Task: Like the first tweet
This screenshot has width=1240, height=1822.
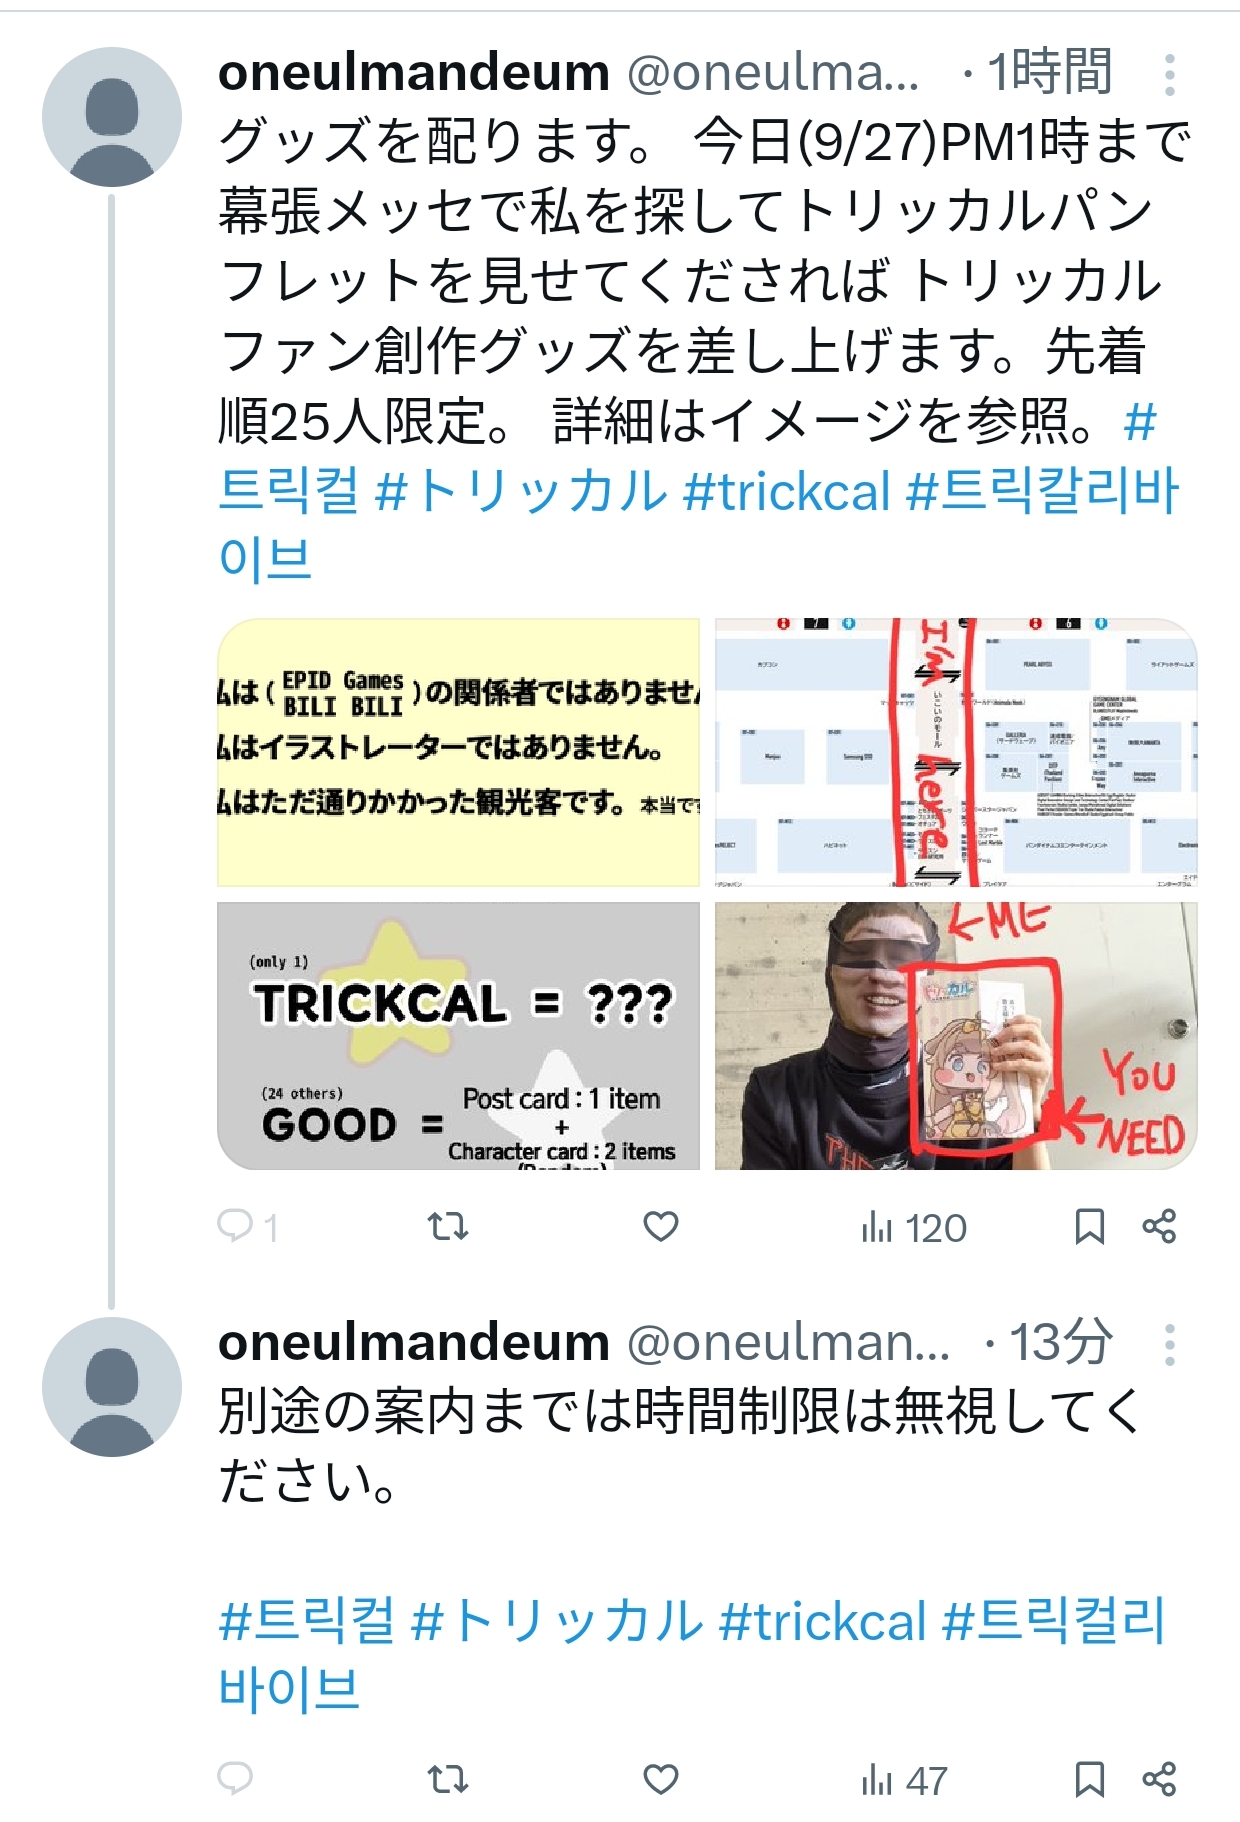Action: click(x=660, y=1225)
